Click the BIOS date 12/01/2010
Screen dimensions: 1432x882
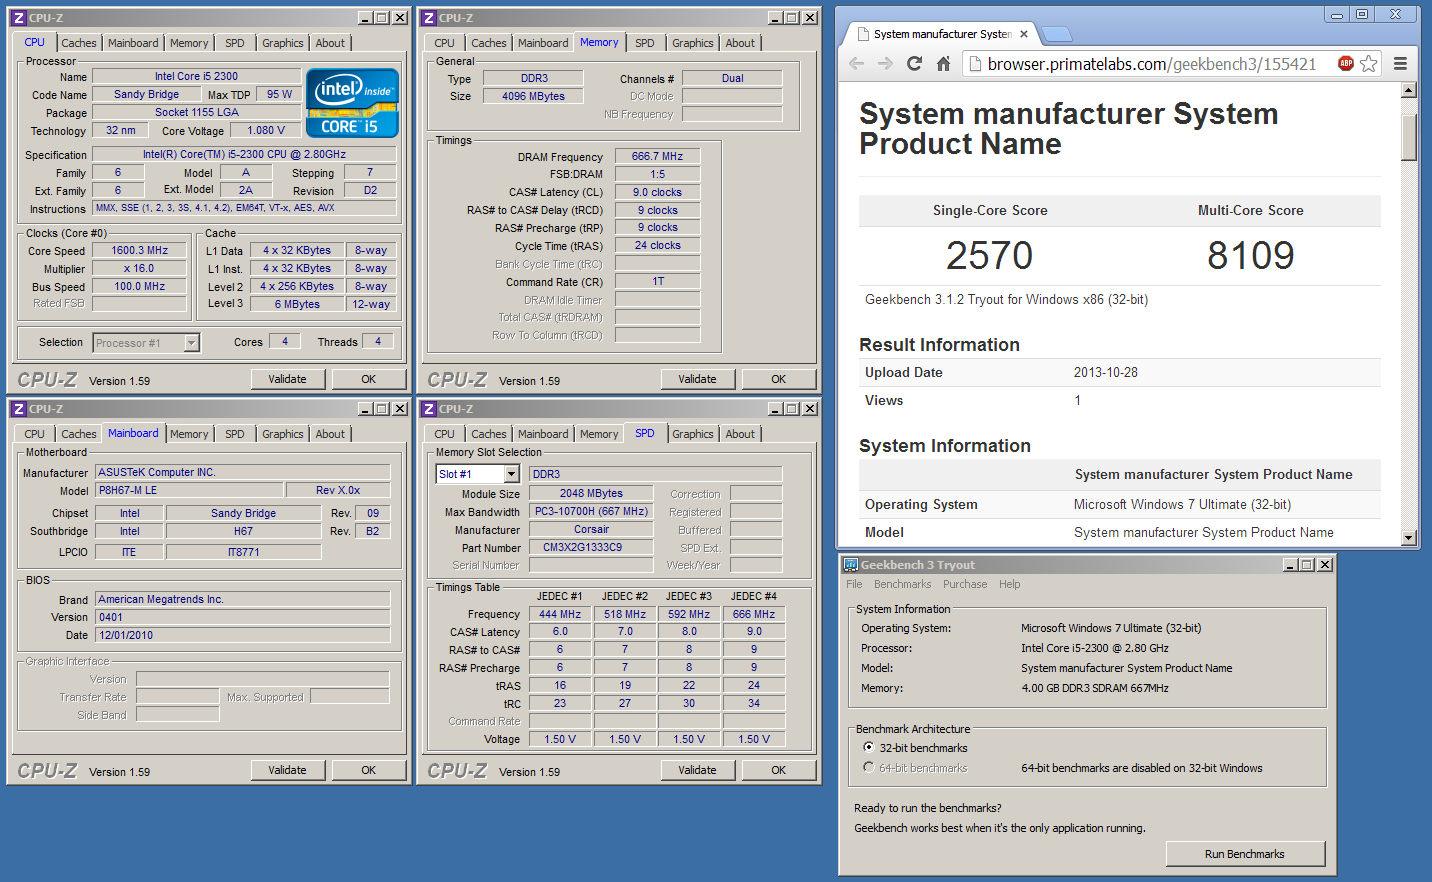(x=242, y=635)
